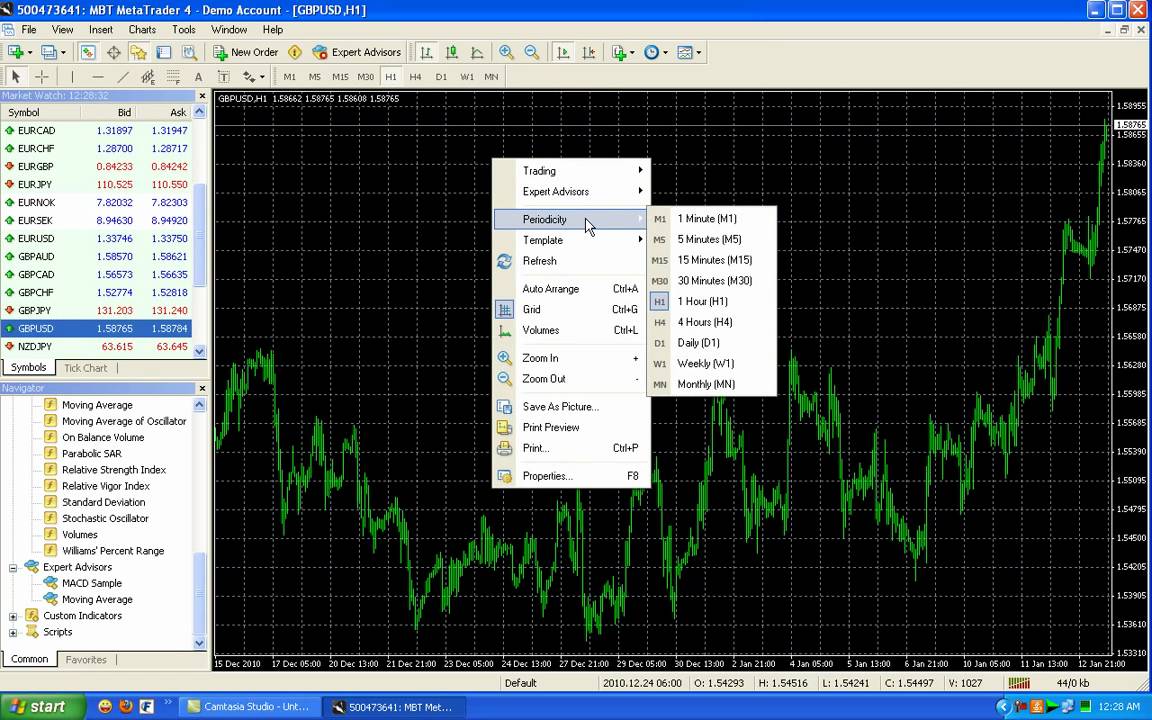
Task: Open the Trading submenu in context menu
Action: (x=571, y=170)
